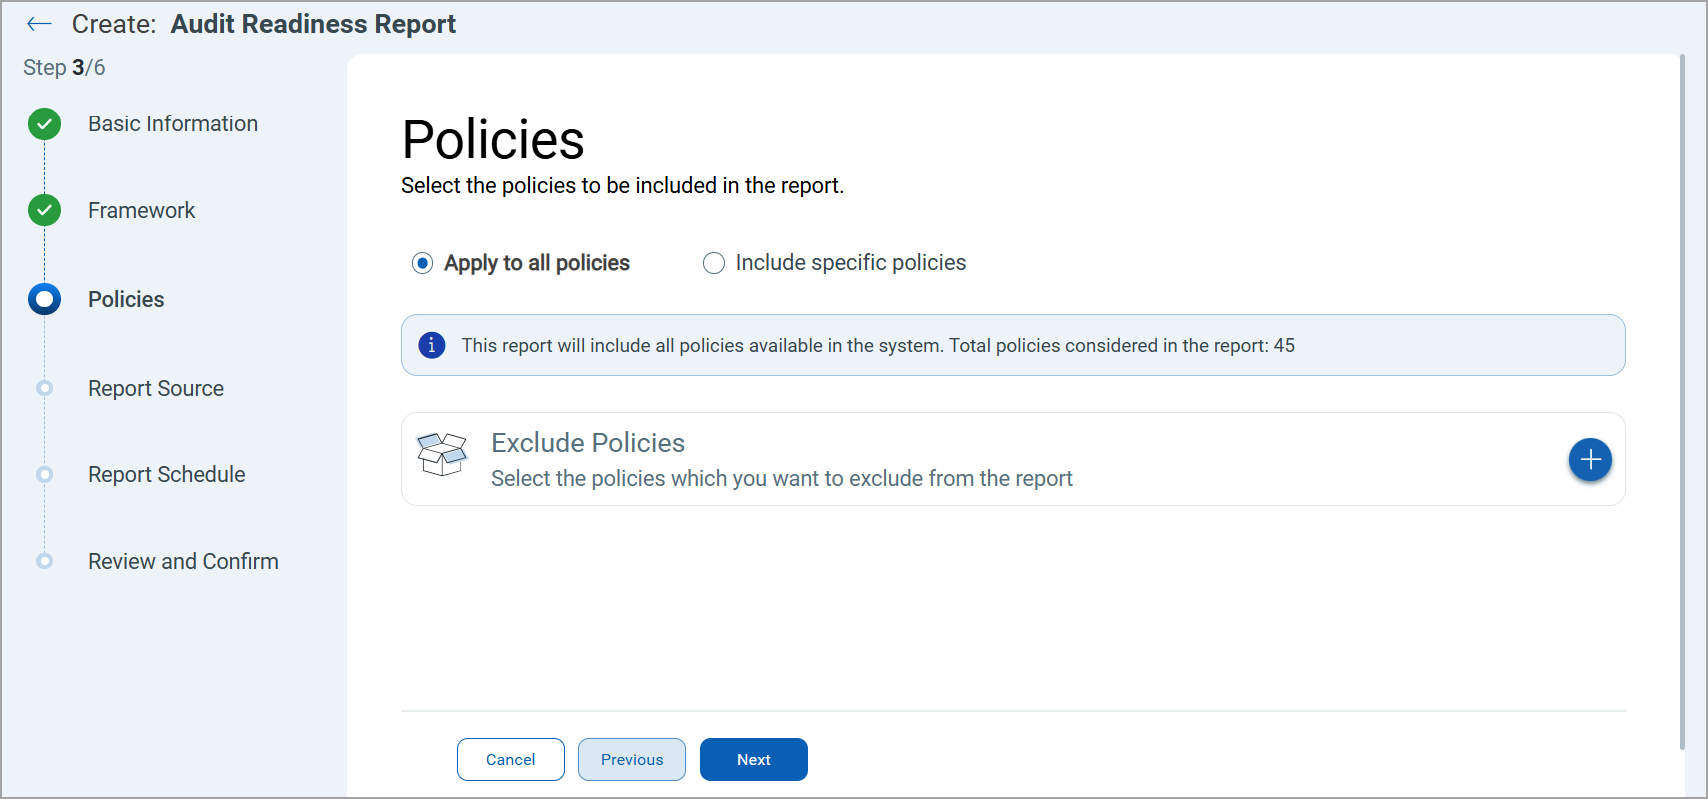Viewport: 1708px width, 799px height.
Task: Click the blue info icon in banner
Action: 431,345
